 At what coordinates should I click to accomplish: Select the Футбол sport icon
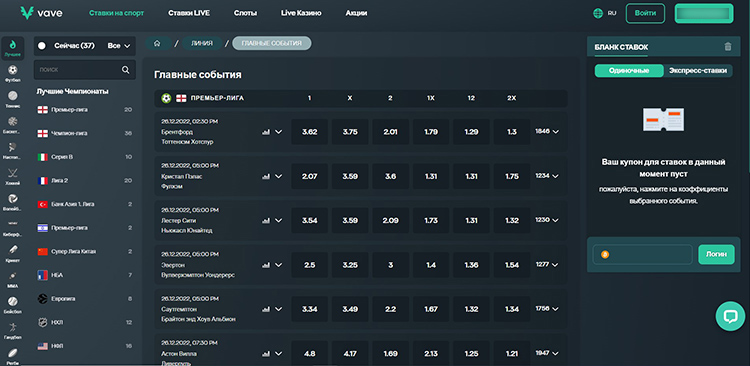pyautogui.click(x=12, y=70)
